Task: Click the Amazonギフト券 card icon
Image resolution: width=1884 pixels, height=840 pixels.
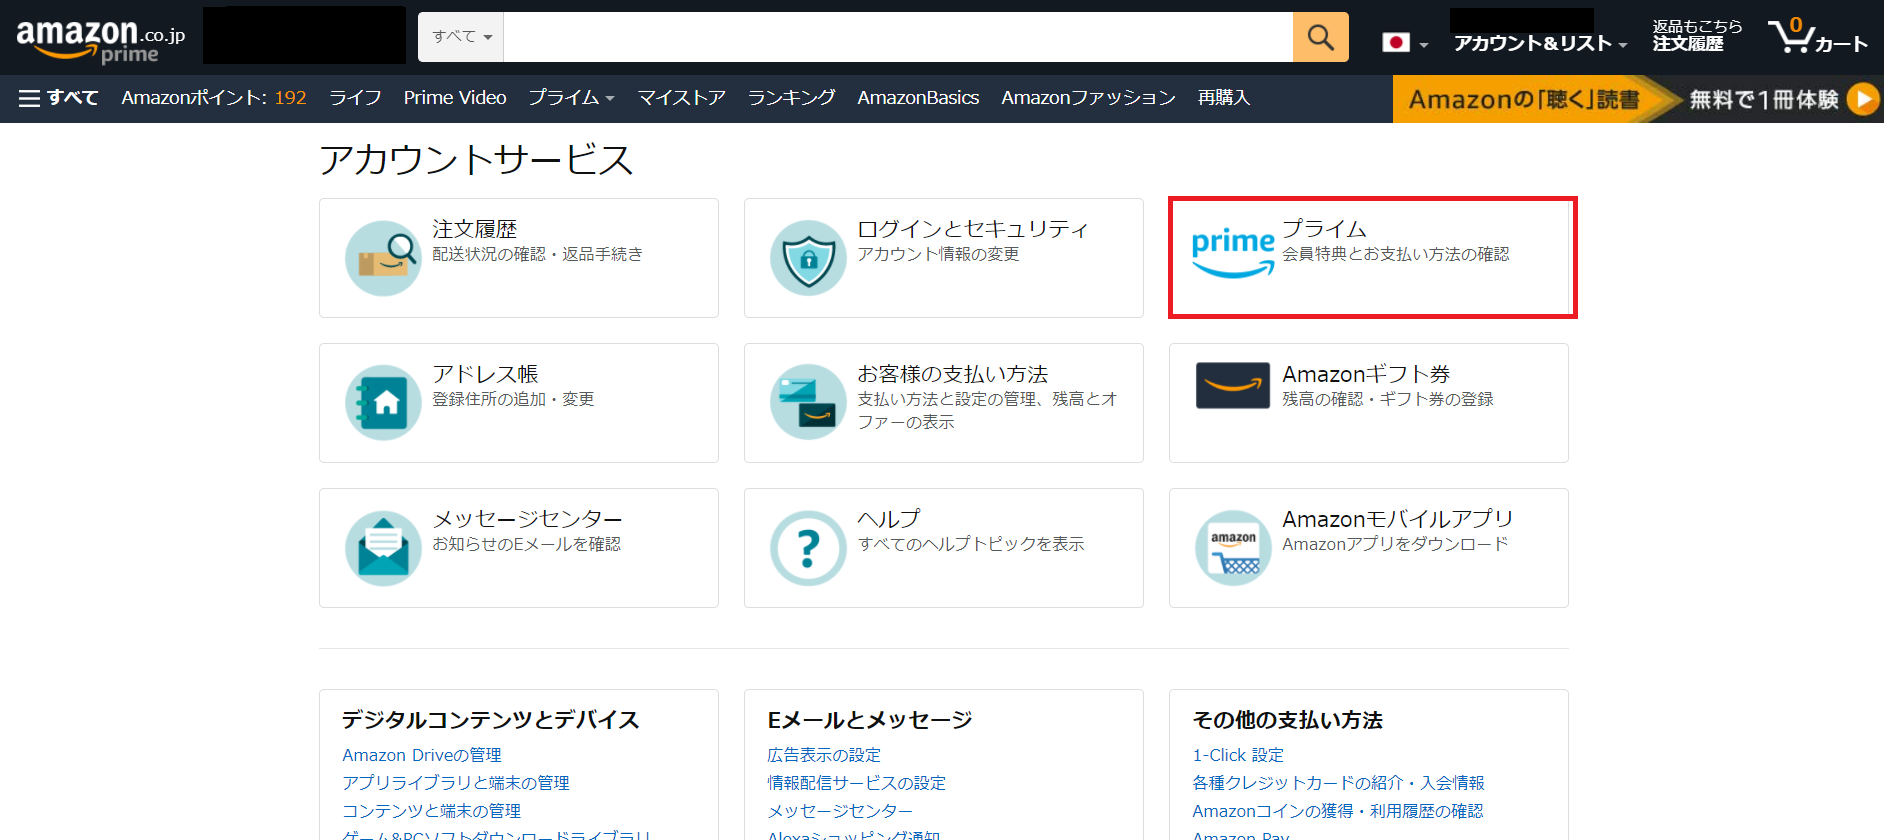Action: tap(1233, 385)
